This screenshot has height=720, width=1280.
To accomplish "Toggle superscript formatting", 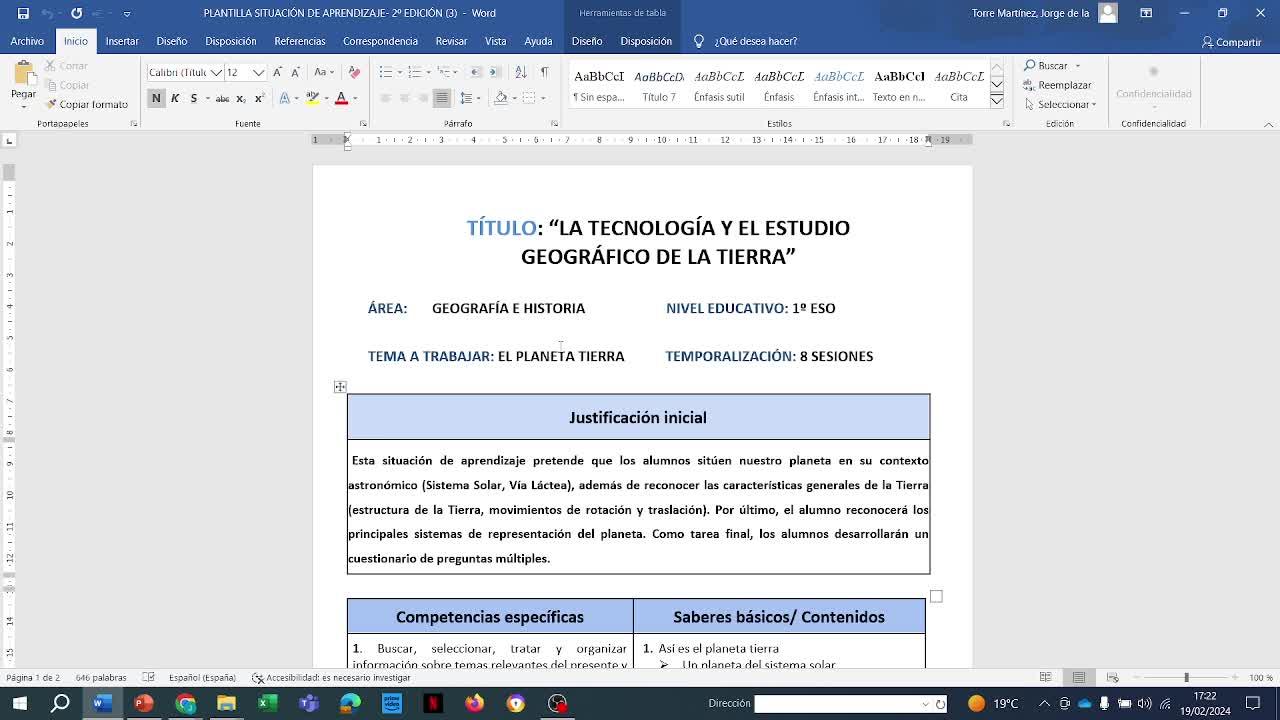I will (259, 98).
